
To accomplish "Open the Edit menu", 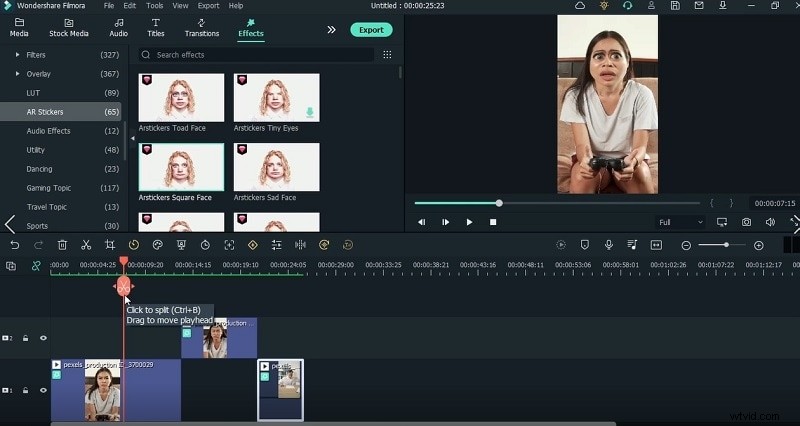I will 130,6.
